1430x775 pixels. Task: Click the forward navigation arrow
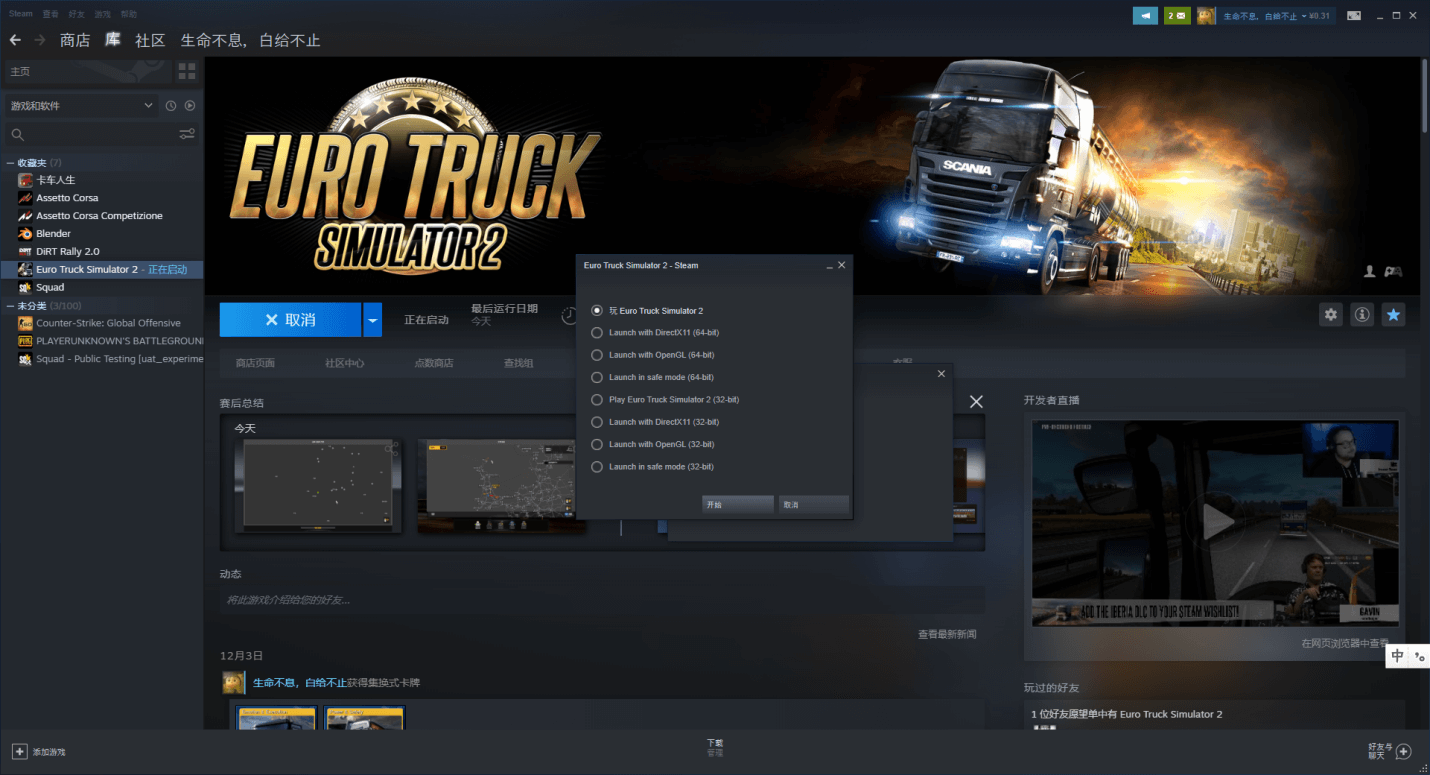(x=40, y=40)
